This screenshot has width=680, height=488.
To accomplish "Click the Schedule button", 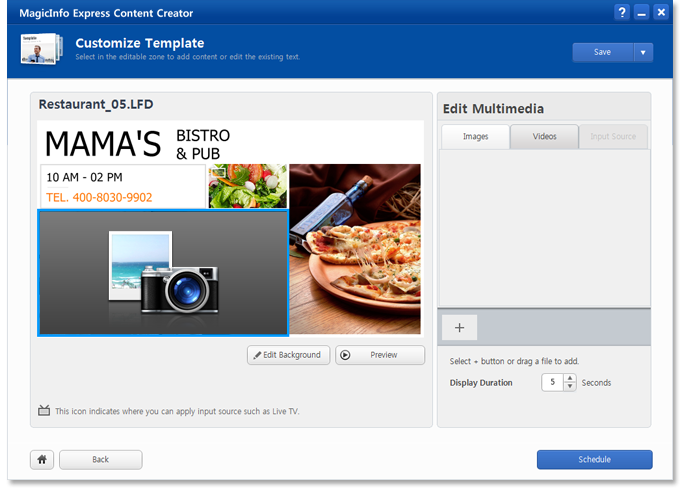I will (x=595, y=460).
